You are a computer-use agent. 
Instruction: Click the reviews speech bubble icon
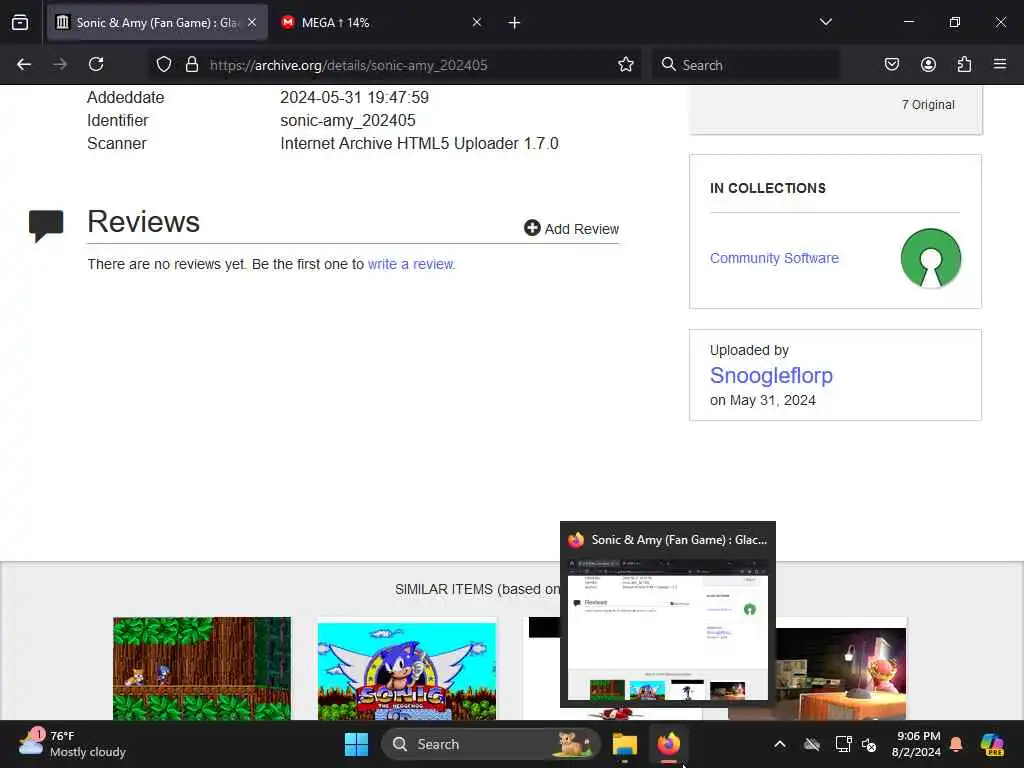click(46, 226)
